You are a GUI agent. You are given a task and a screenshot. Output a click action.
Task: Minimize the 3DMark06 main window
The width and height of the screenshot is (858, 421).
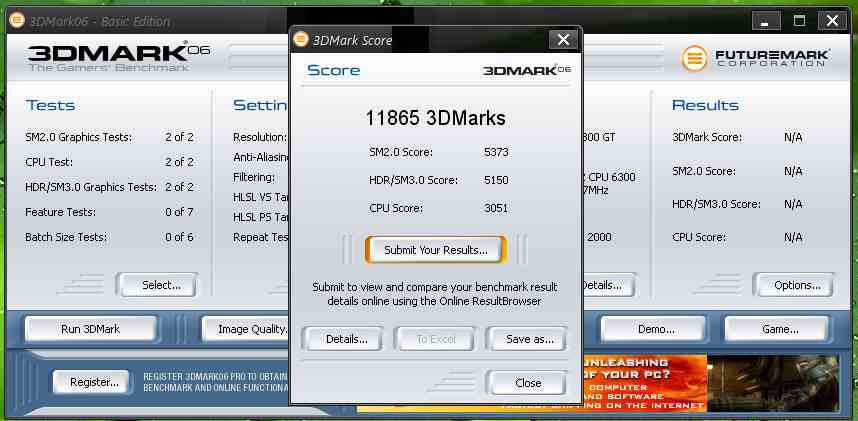[x=766, y=21]
